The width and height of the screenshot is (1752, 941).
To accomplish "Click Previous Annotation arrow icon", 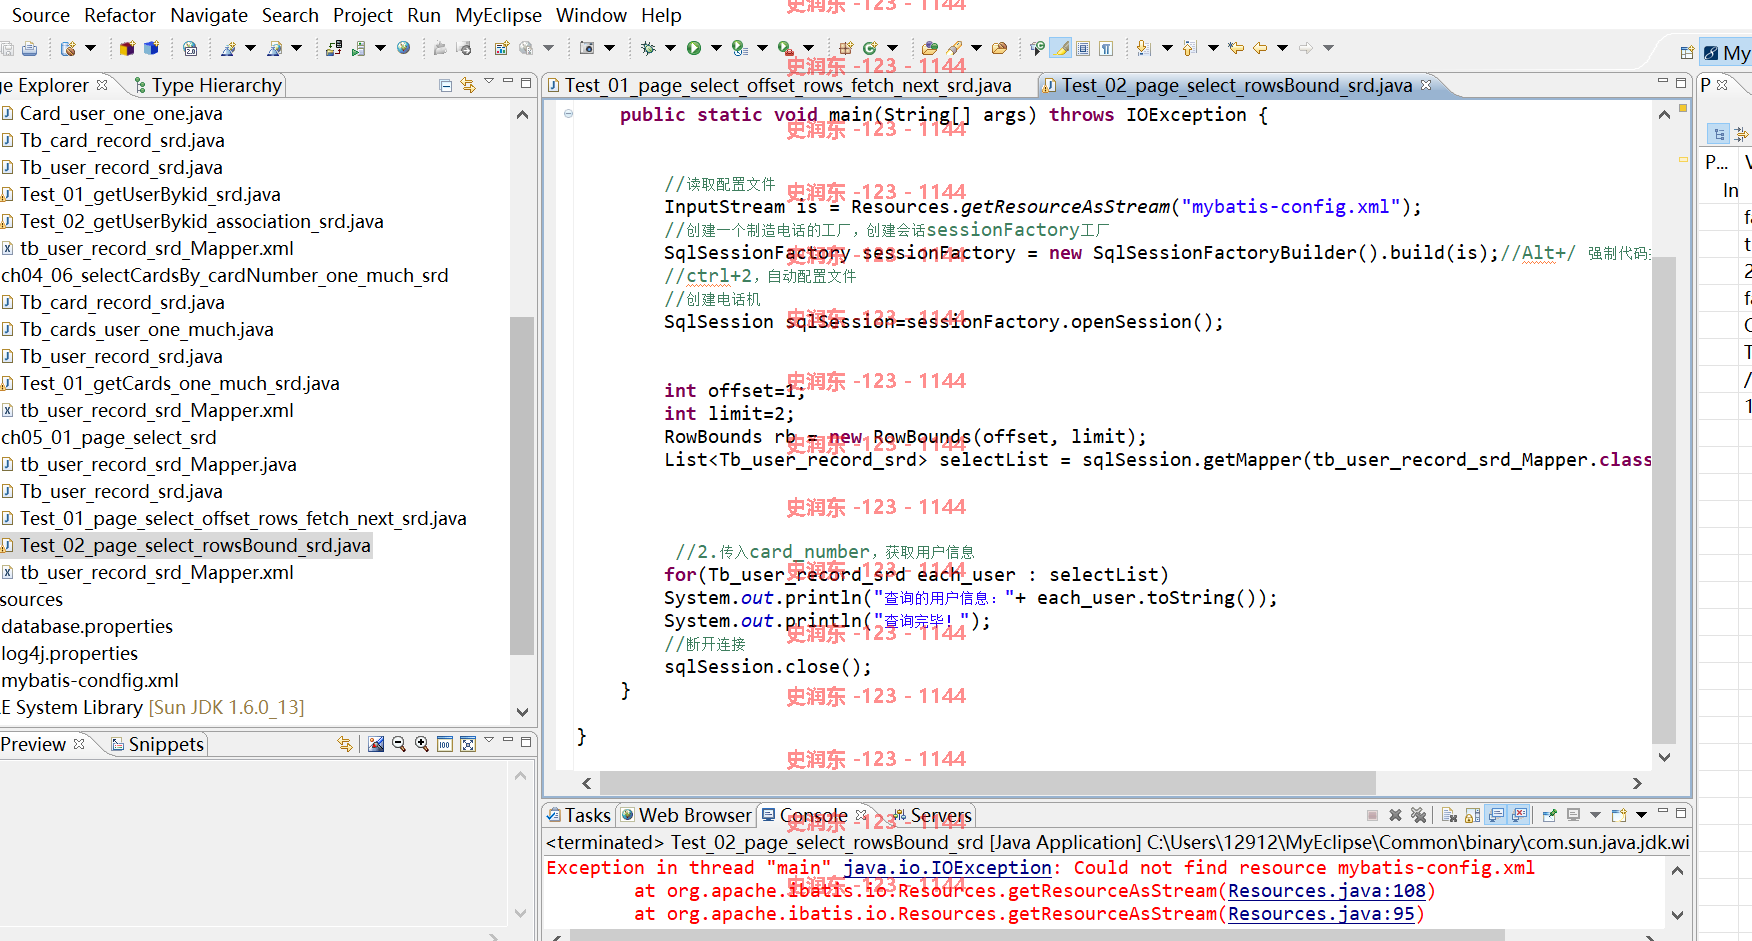I will pos(1189,48).
